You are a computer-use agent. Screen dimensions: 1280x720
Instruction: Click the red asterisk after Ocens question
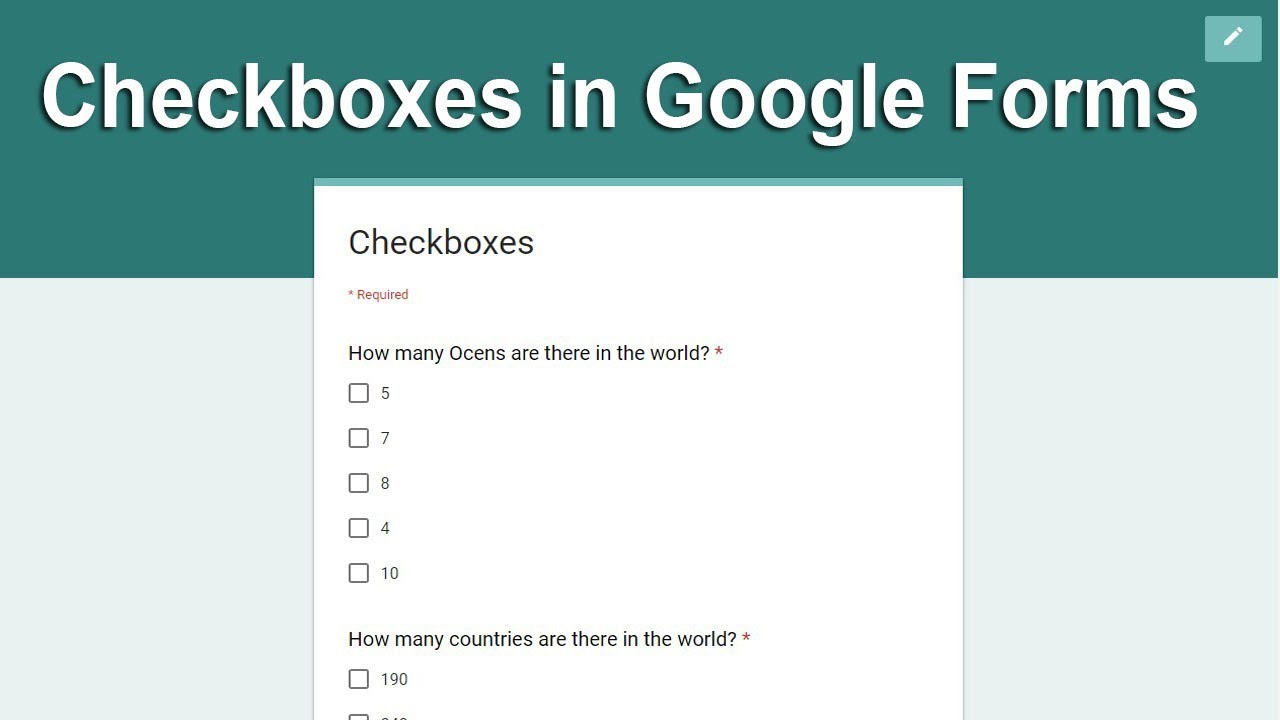[719, 352]
